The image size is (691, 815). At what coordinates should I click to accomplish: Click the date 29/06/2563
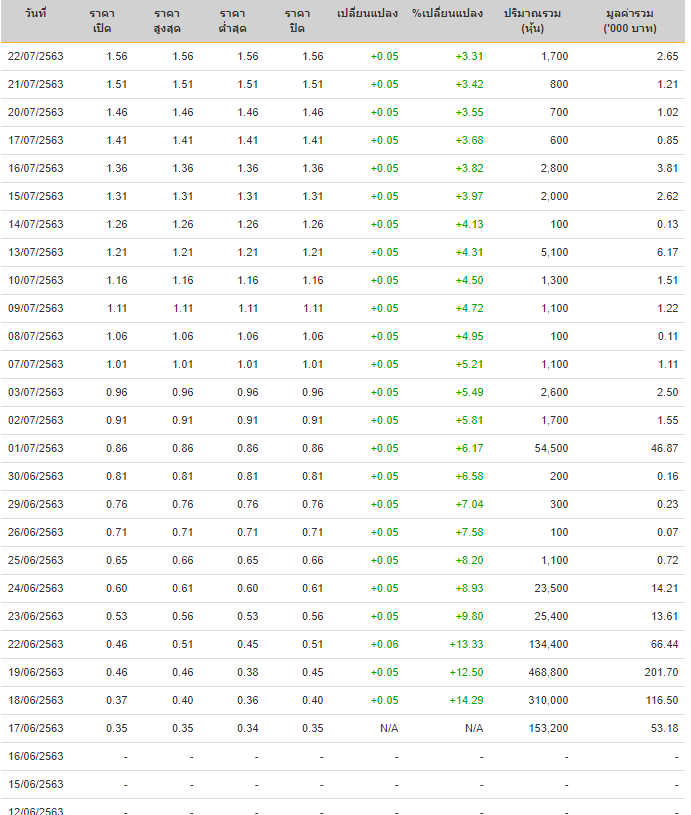click(35, 505)
